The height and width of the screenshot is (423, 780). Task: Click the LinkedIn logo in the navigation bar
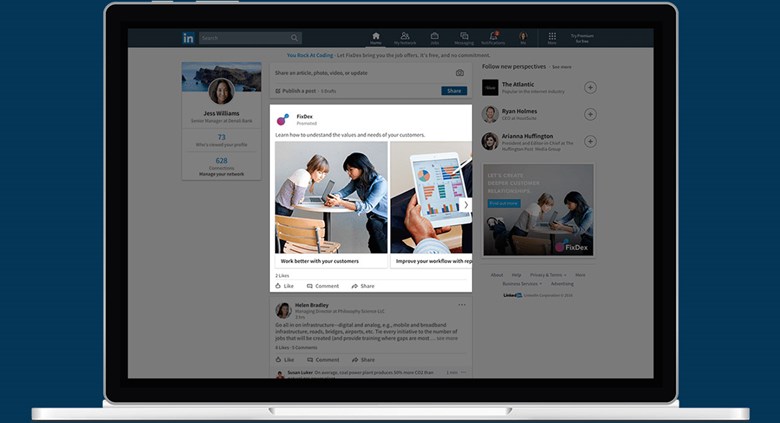(x=188, y=38)
